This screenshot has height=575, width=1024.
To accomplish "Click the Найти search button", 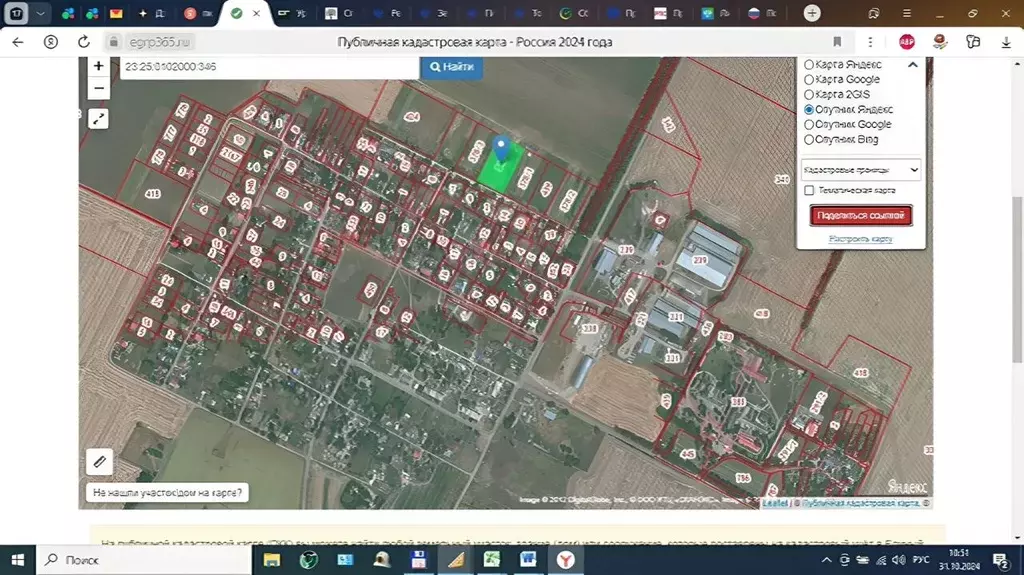I will (451, 67).
